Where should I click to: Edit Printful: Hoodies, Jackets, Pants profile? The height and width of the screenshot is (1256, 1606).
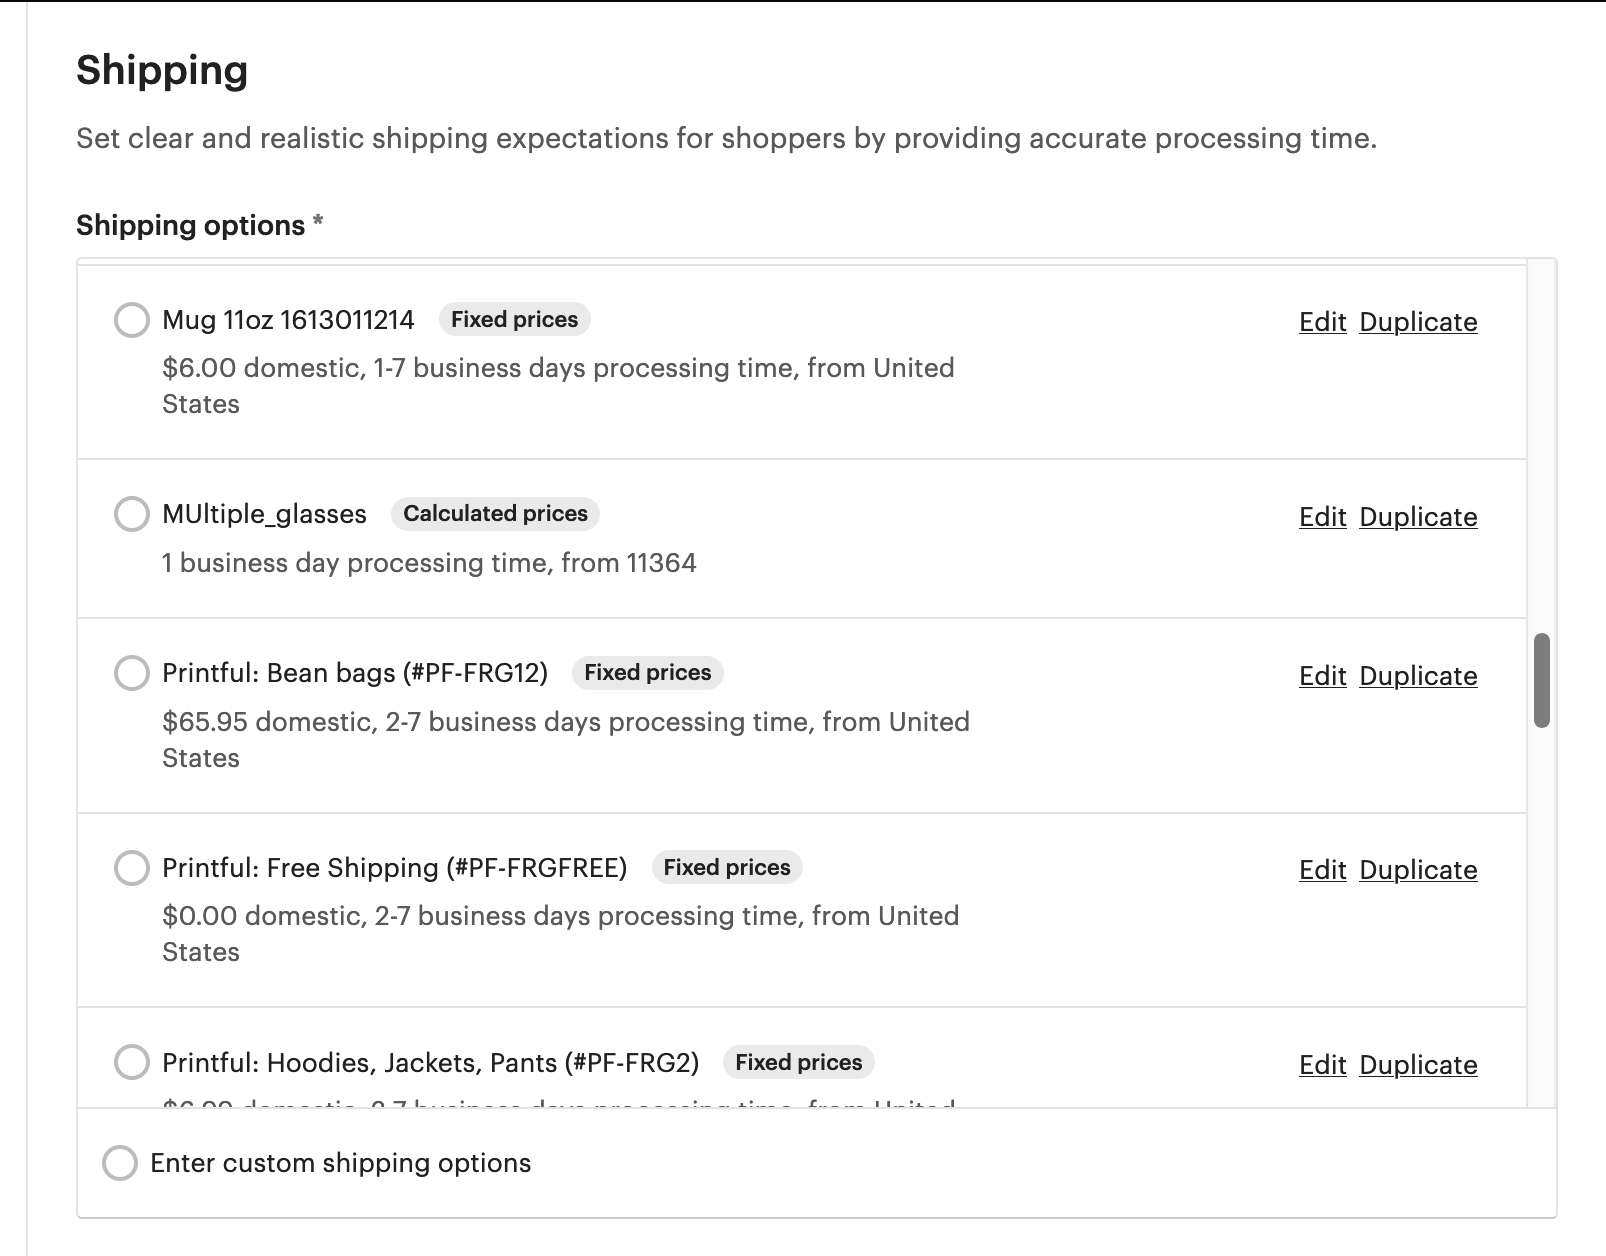click(x=1323, y=1065)
